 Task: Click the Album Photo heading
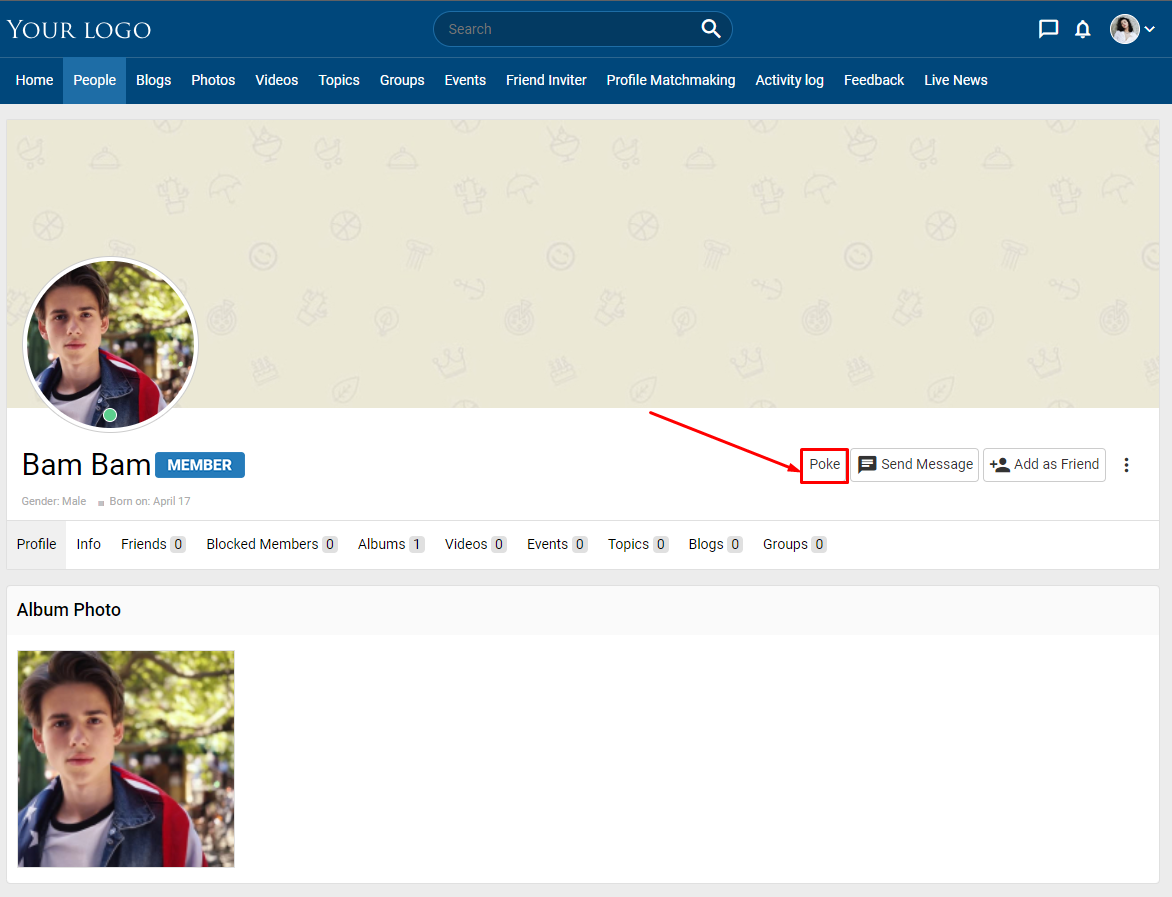tap(69, 610)
